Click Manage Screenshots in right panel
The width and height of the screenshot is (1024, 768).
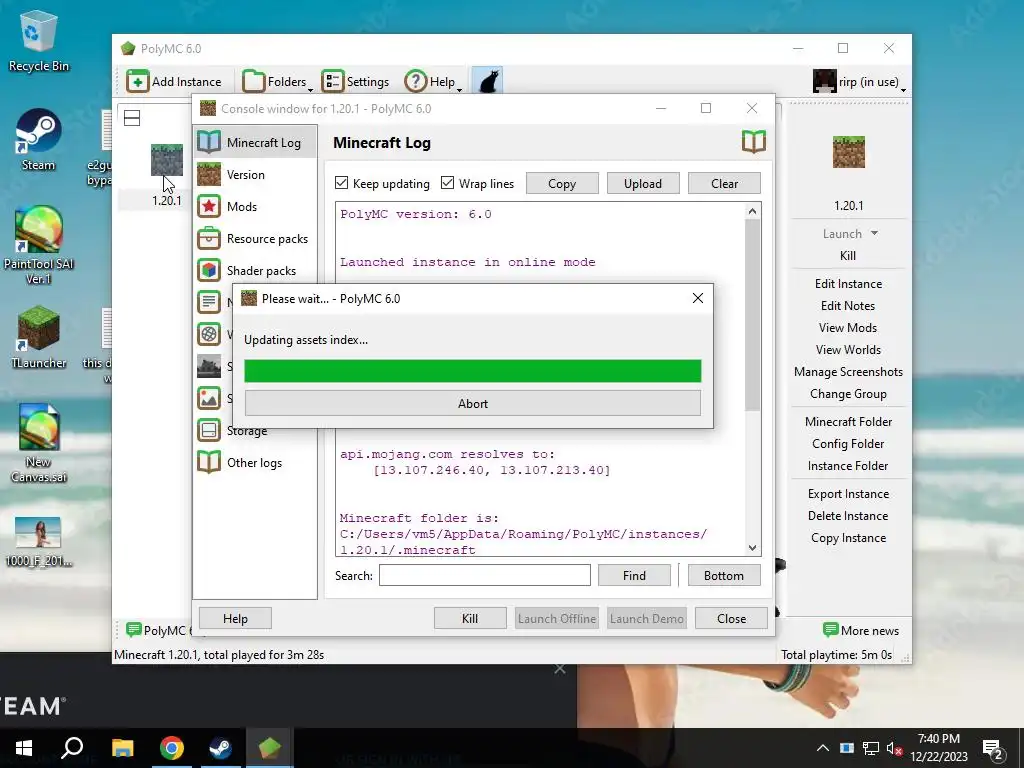pyautogui.click(x=848, y=372)
